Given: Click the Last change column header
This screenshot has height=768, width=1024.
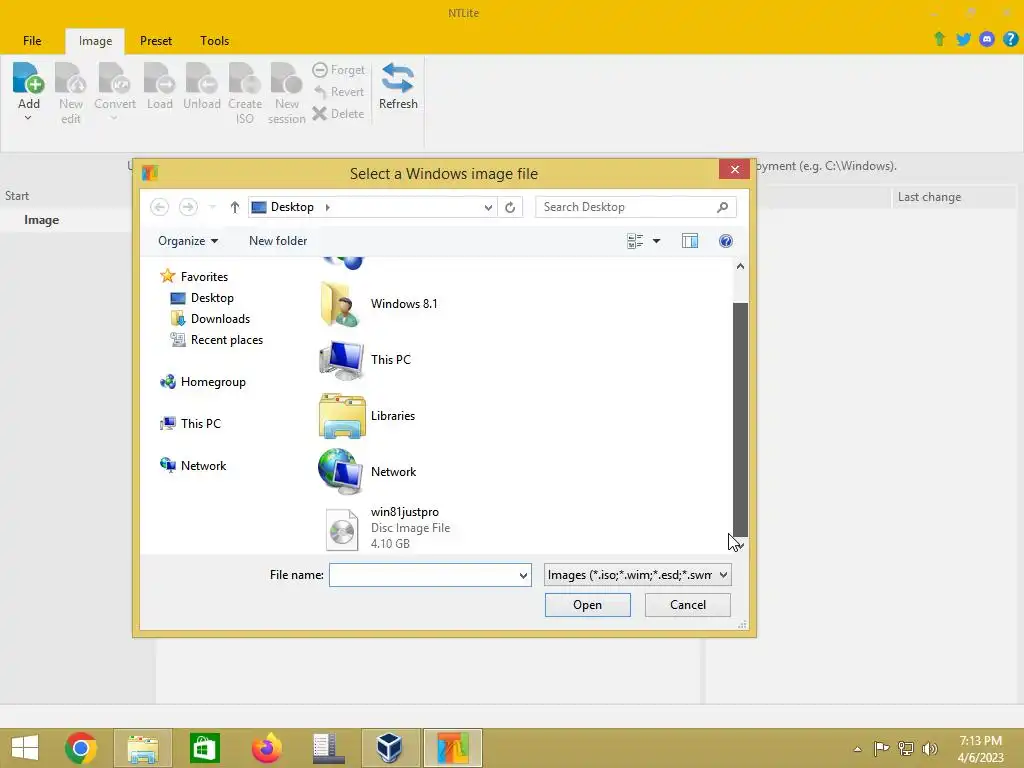Looking at the screenshot, I should click(929, 197).
